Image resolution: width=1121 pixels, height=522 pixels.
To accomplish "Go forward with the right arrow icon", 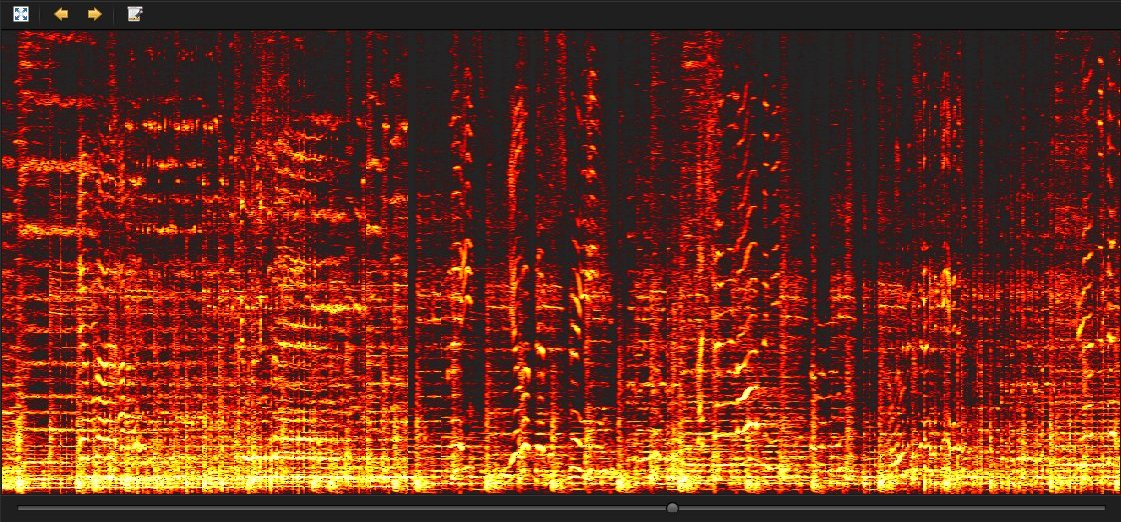I will [94, 14].
